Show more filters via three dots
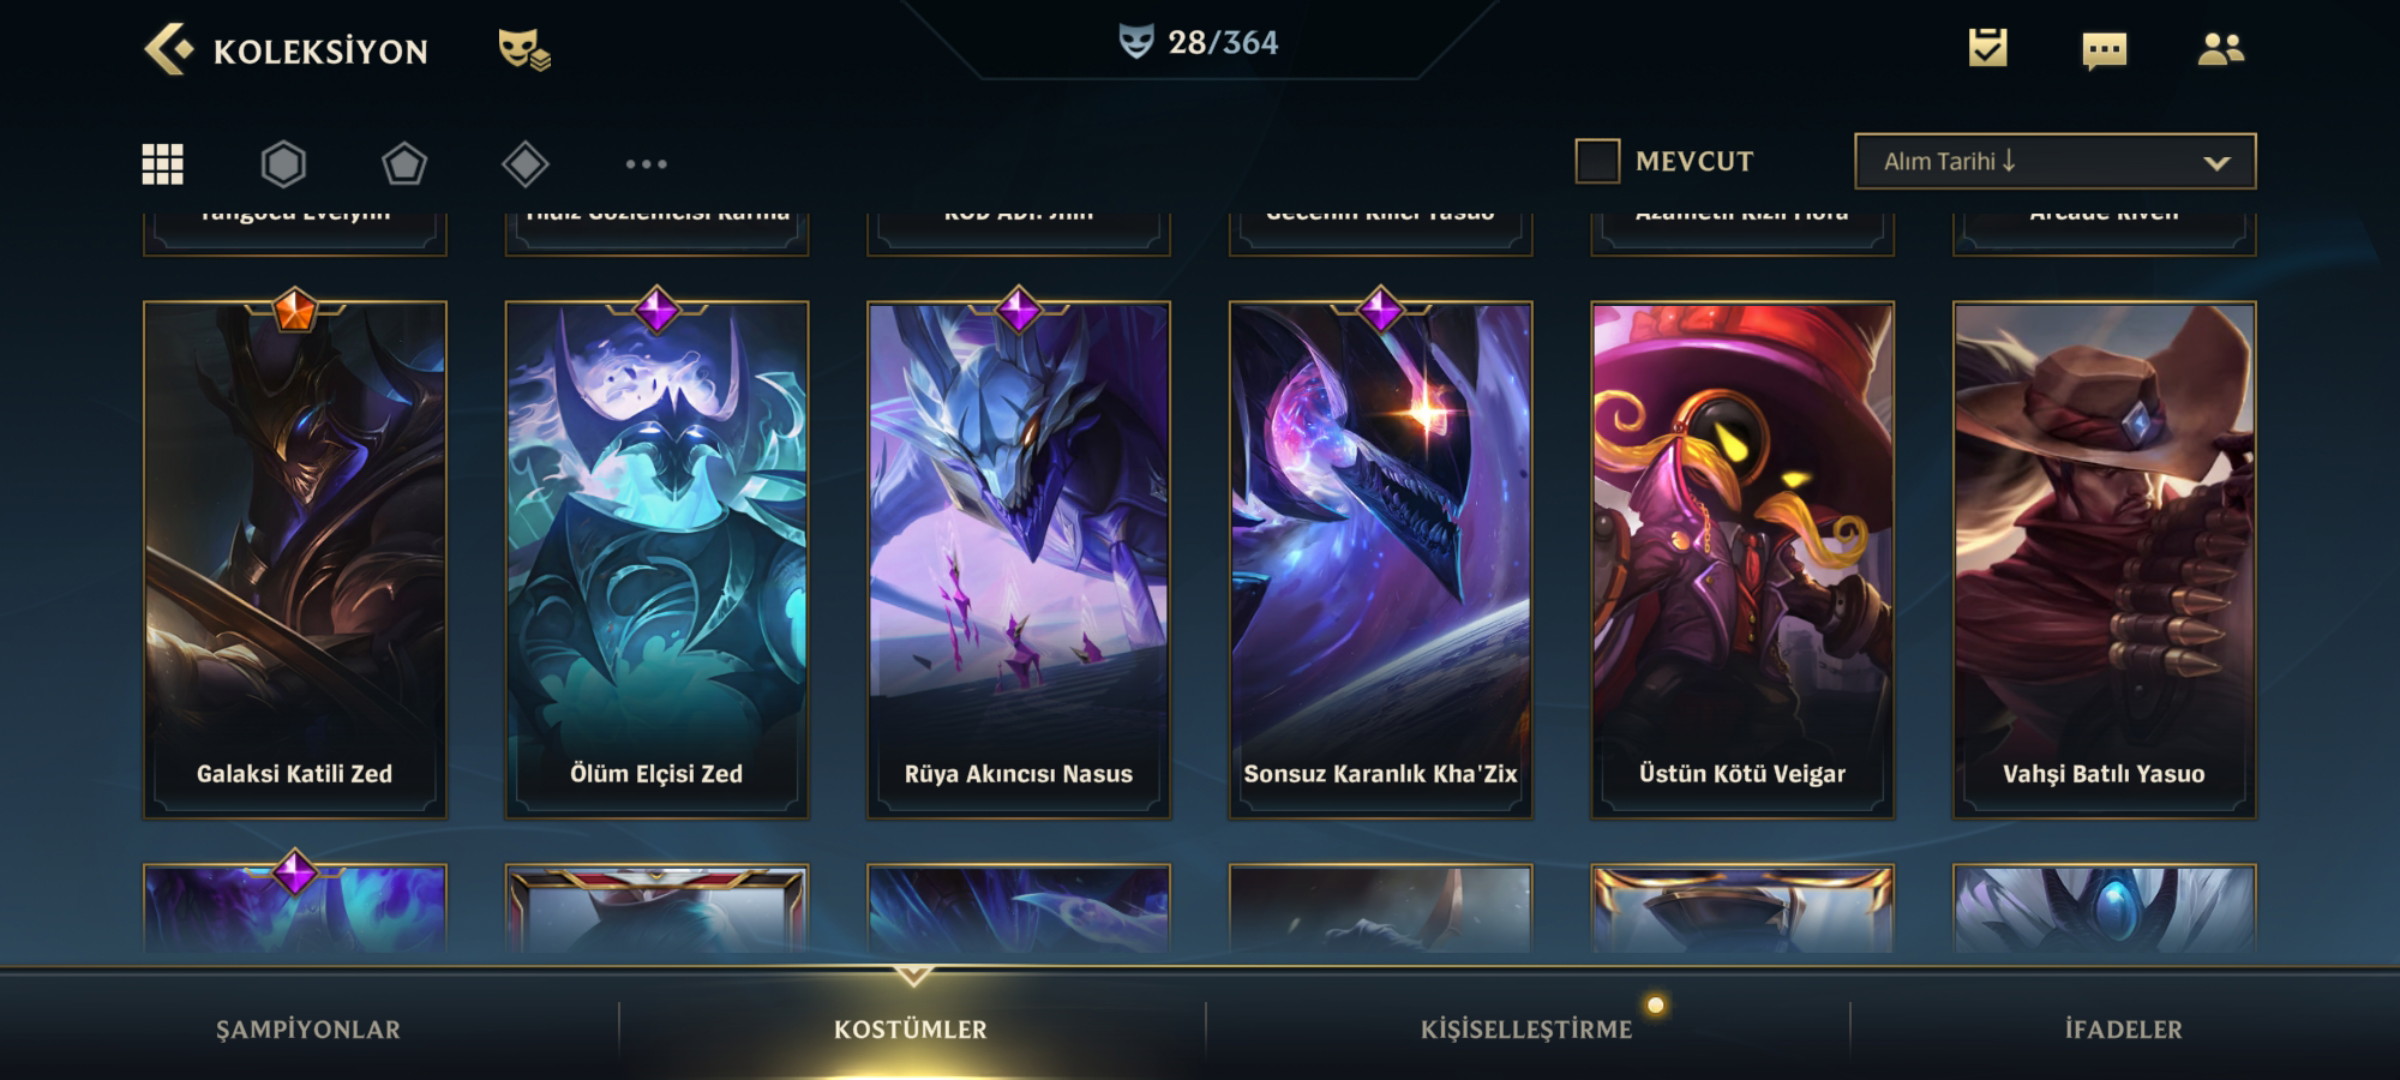 click(x=646, y=164)
